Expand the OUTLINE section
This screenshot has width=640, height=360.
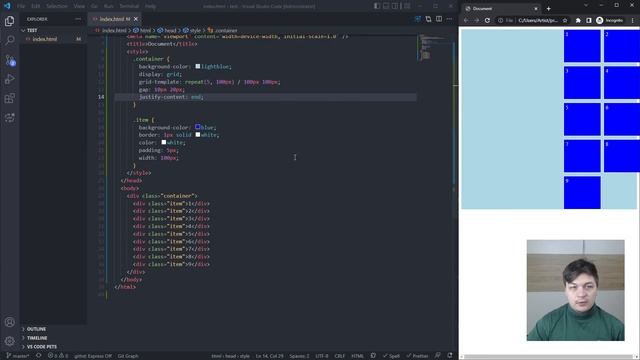tap(53, 329)
